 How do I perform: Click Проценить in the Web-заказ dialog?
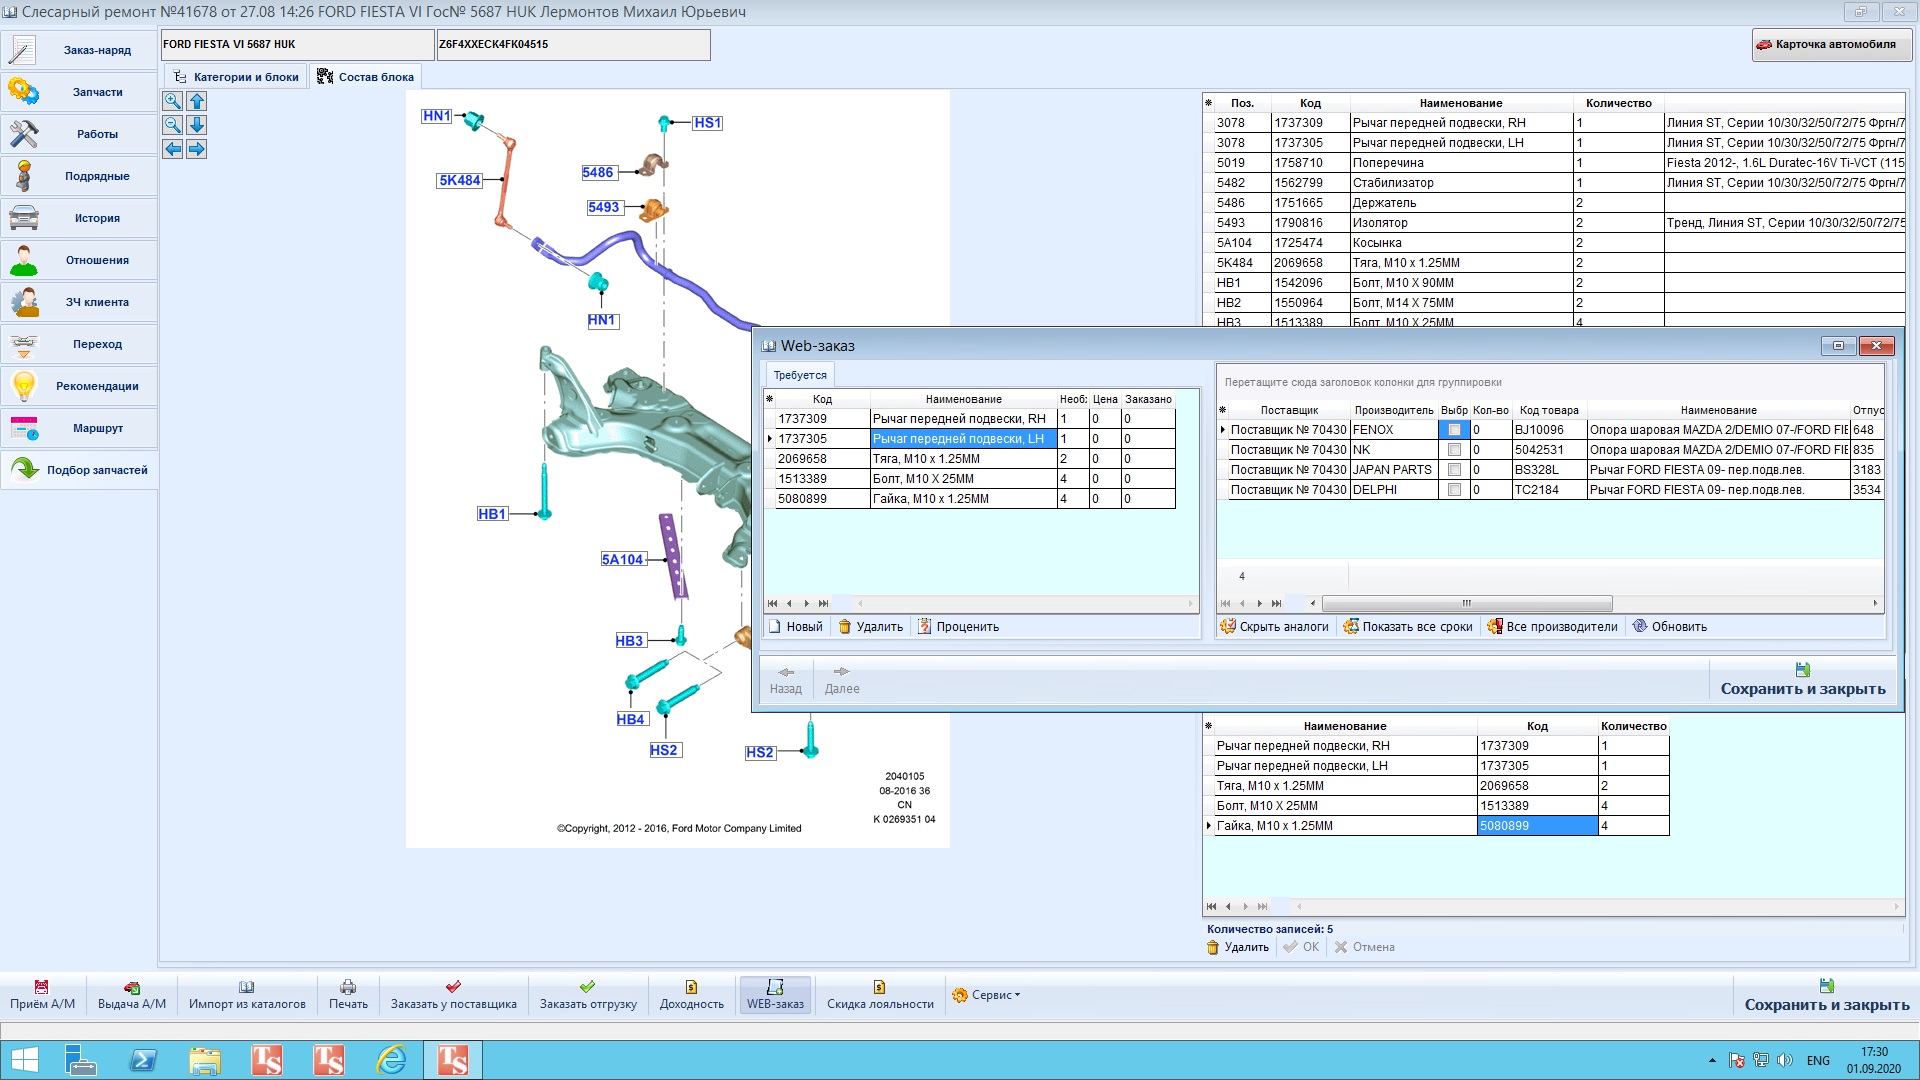pyautogui.click(x=958, y=627)
